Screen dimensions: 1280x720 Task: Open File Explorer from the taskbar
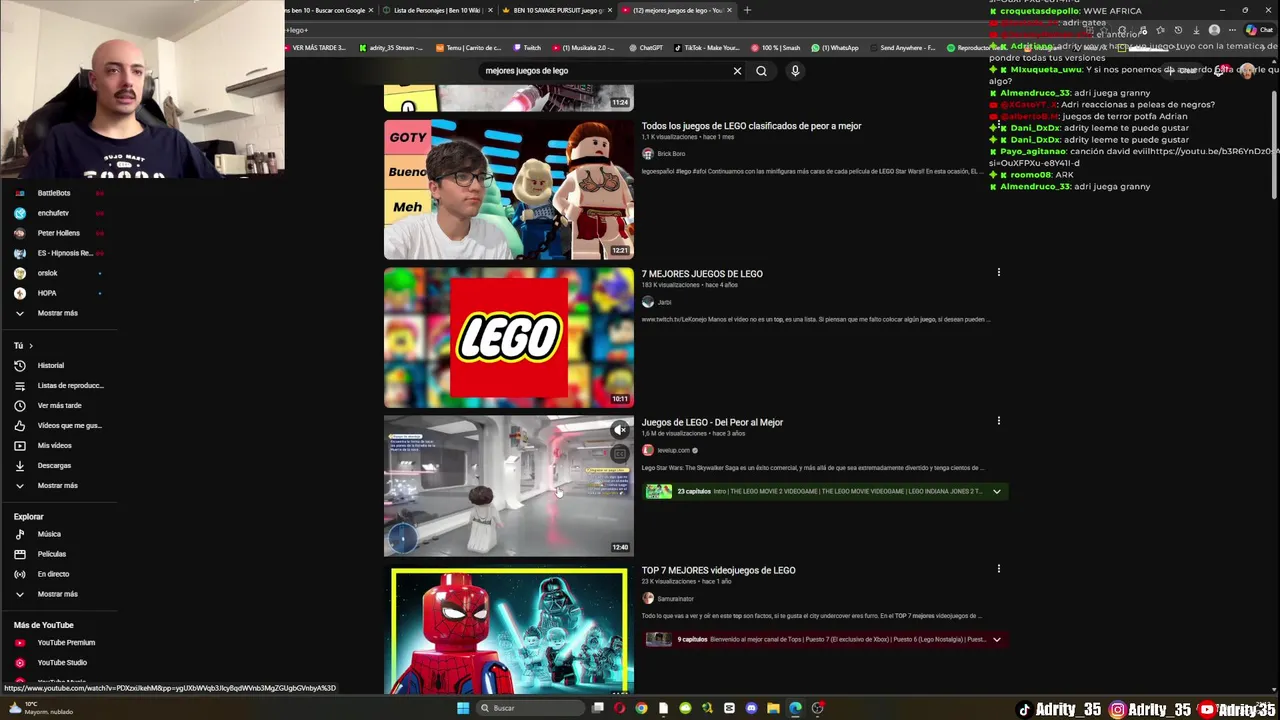773,708
